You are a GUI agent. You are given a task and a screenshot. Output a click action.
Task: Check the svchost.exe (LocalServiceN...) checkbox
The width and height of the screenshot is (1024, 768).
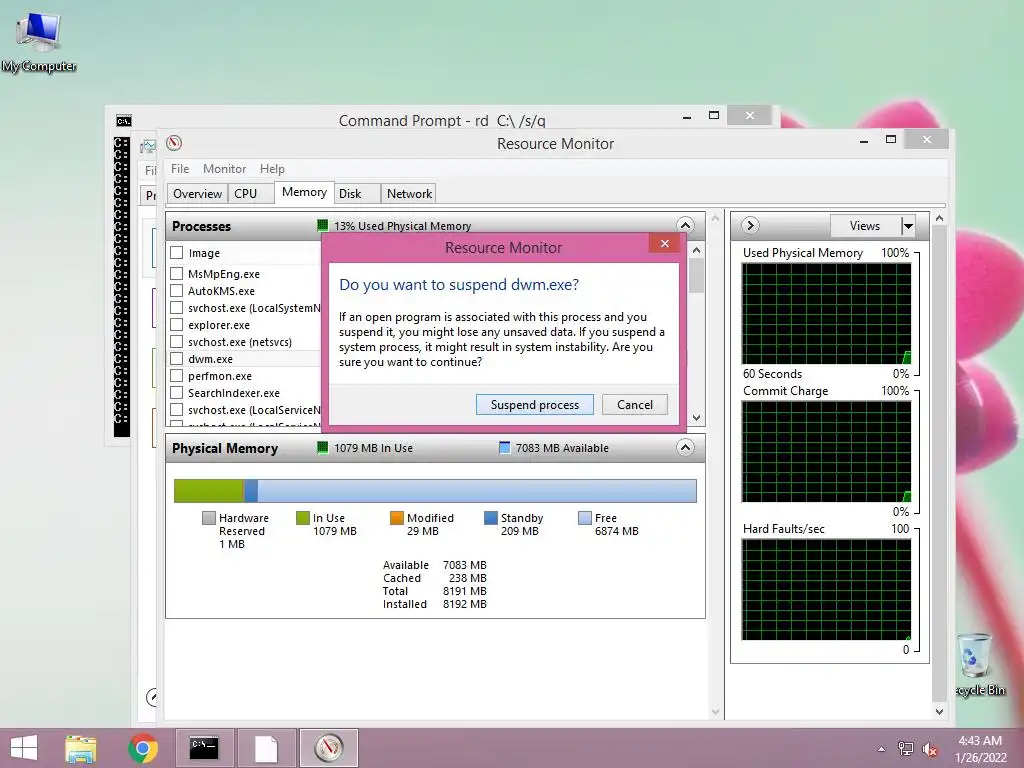click(176, 409)
